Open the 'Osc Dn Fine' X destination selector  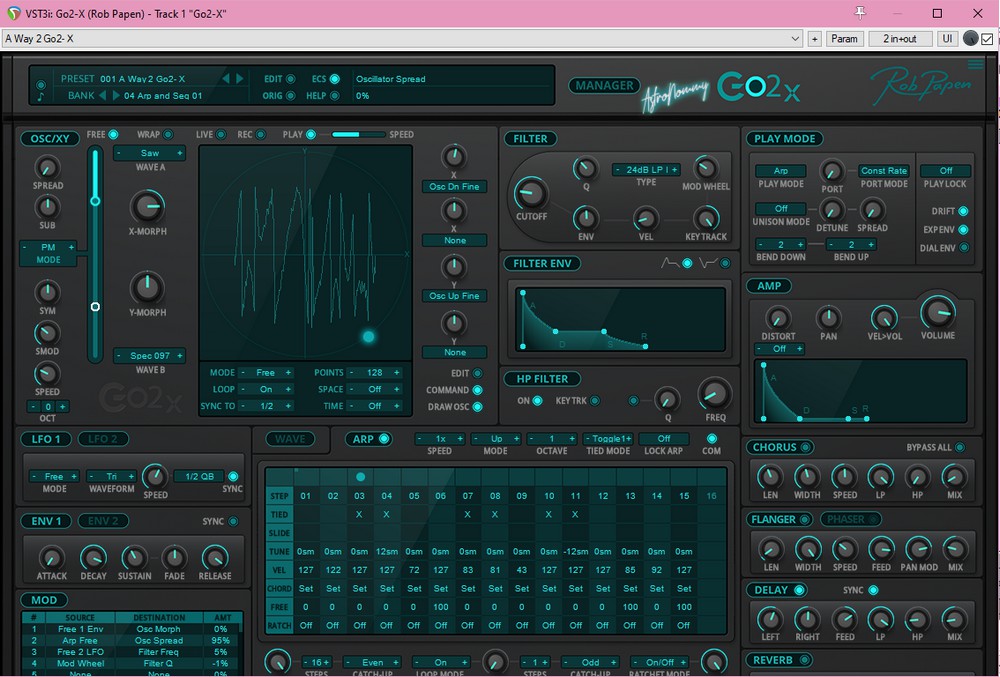point(454,186)
